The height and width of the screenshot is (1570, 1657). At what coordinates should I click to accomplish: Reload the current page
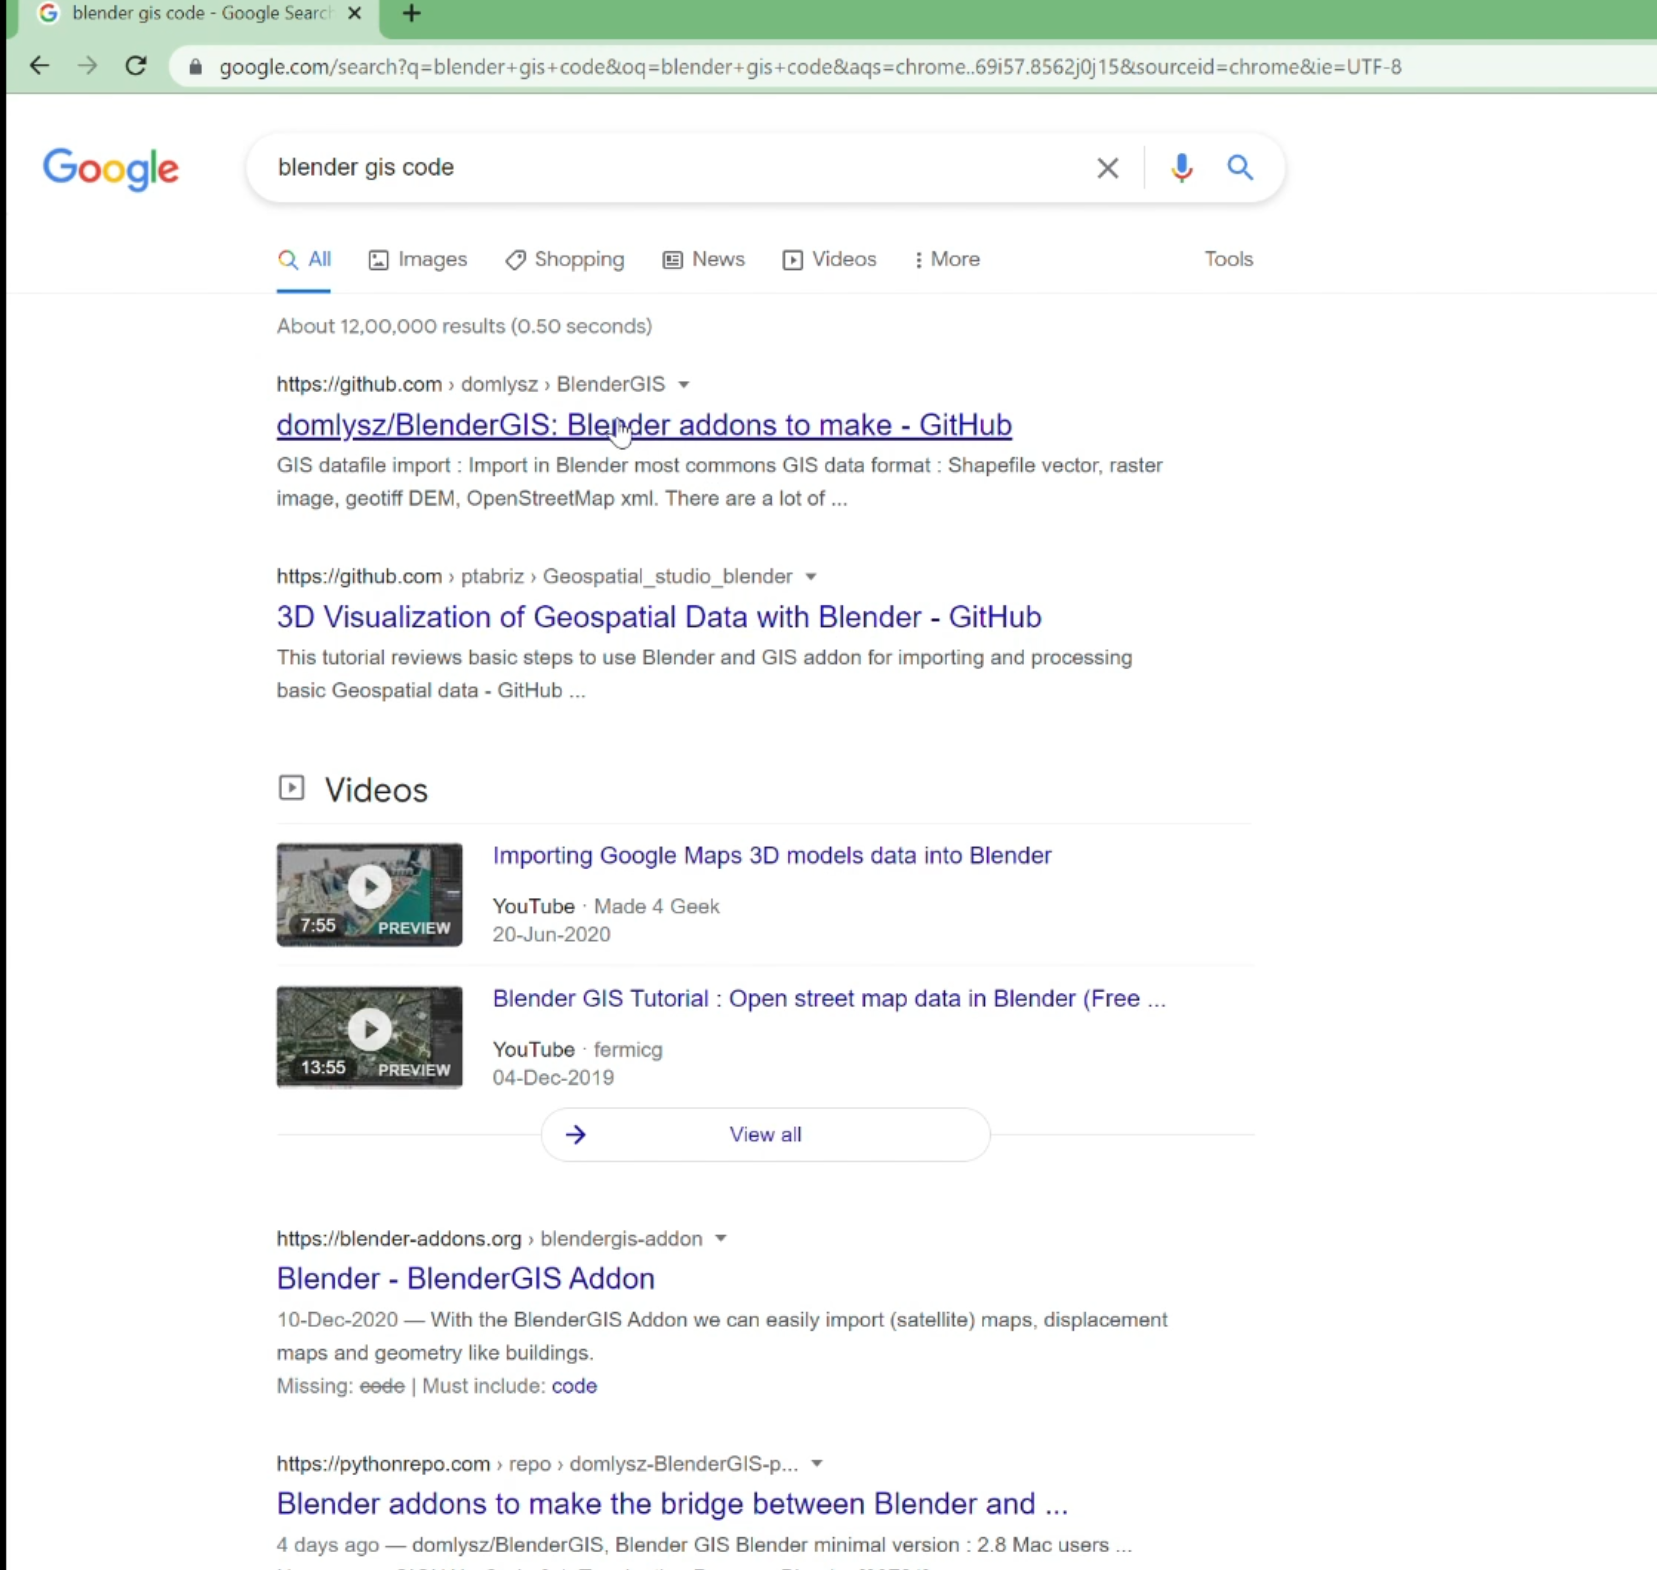136,66
